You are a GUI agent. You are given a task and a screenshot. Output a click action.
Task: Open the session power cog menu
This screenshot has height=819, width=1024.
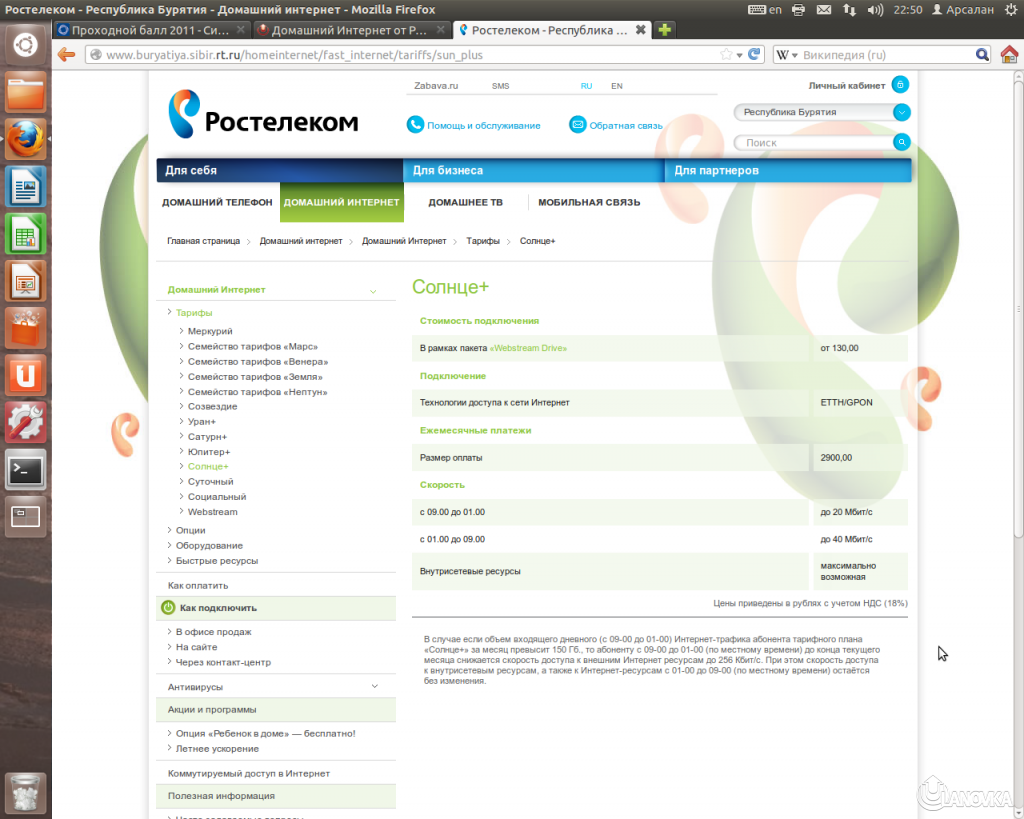click(1010, 10)
